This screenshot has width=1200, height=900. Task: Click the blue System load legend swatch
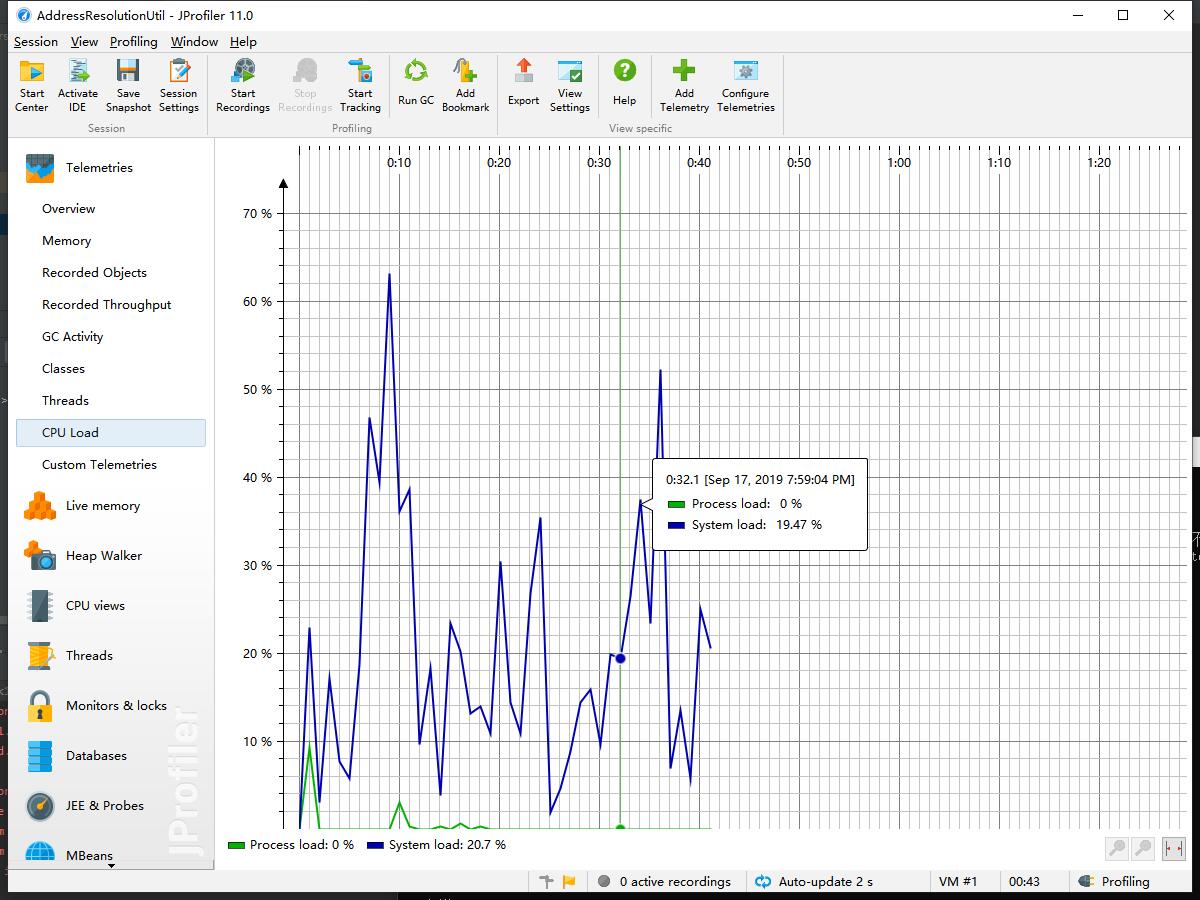tap(375, 845)
